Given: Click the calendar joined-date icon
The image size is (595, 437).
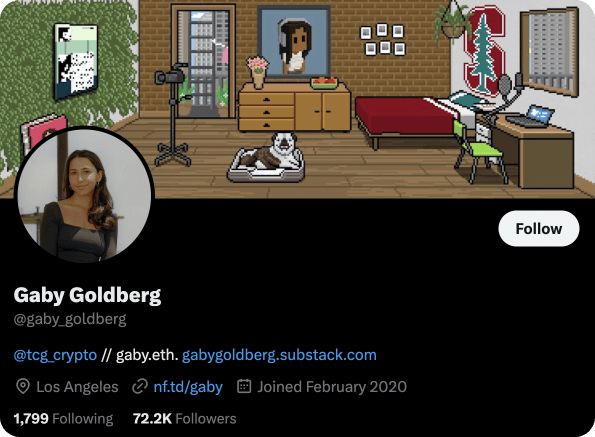Looking at the screenshot, I should pos(244,386).
